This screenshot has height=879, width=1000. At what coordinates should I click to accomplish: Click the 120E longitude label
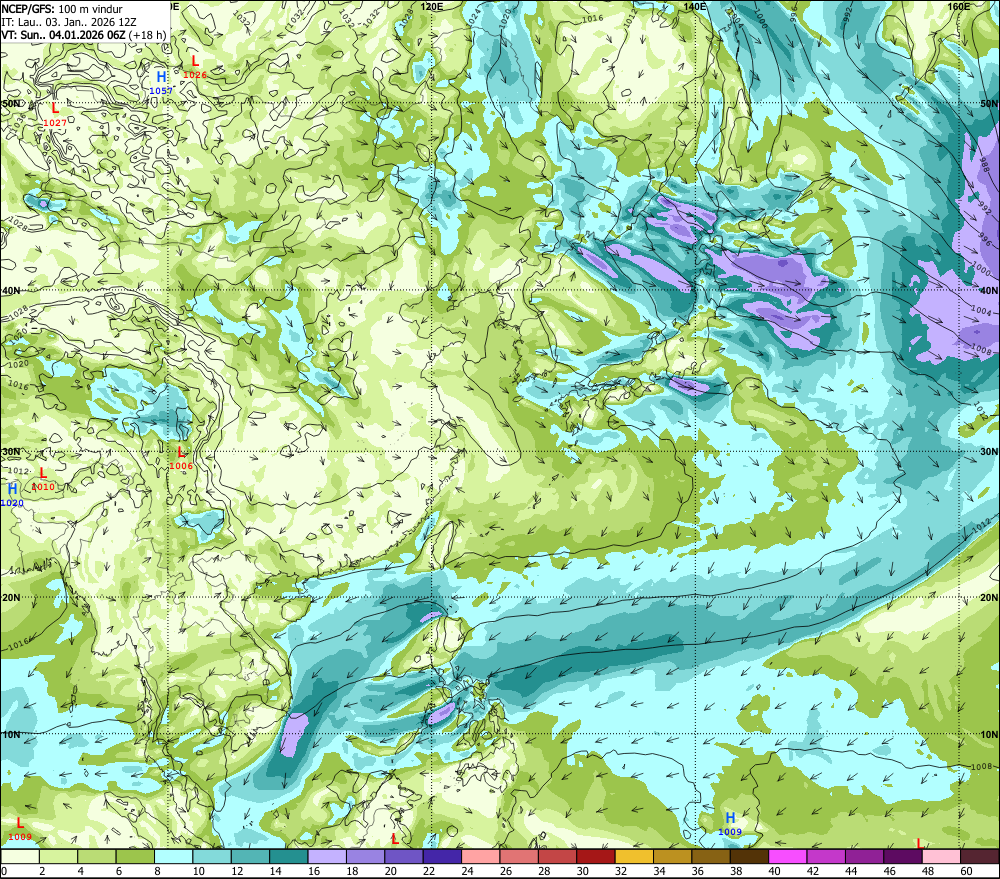[x=432, y=6]
